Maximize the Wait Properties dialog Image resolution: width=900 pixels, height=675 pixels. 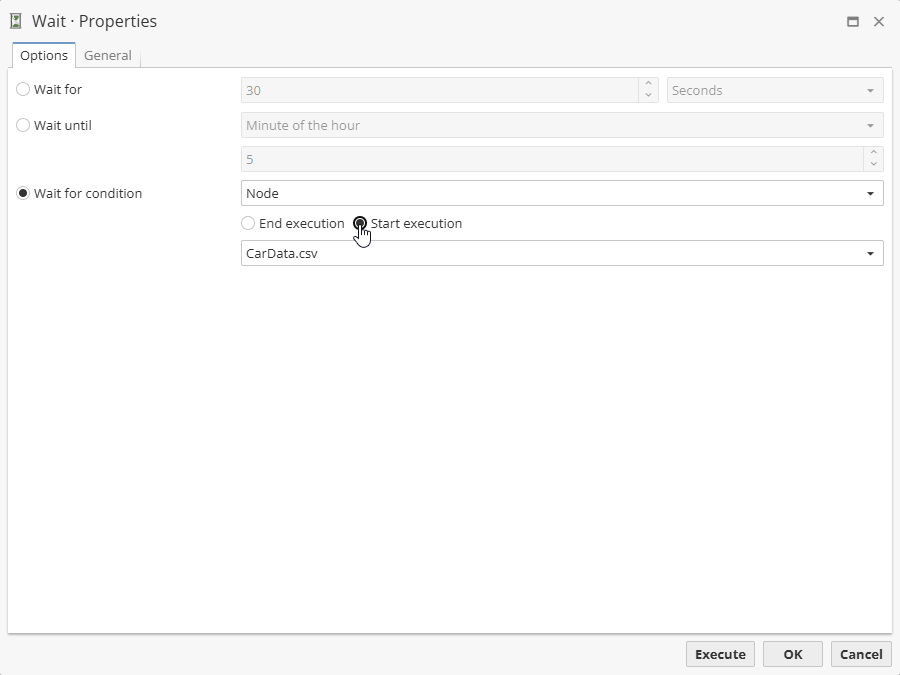853,21
